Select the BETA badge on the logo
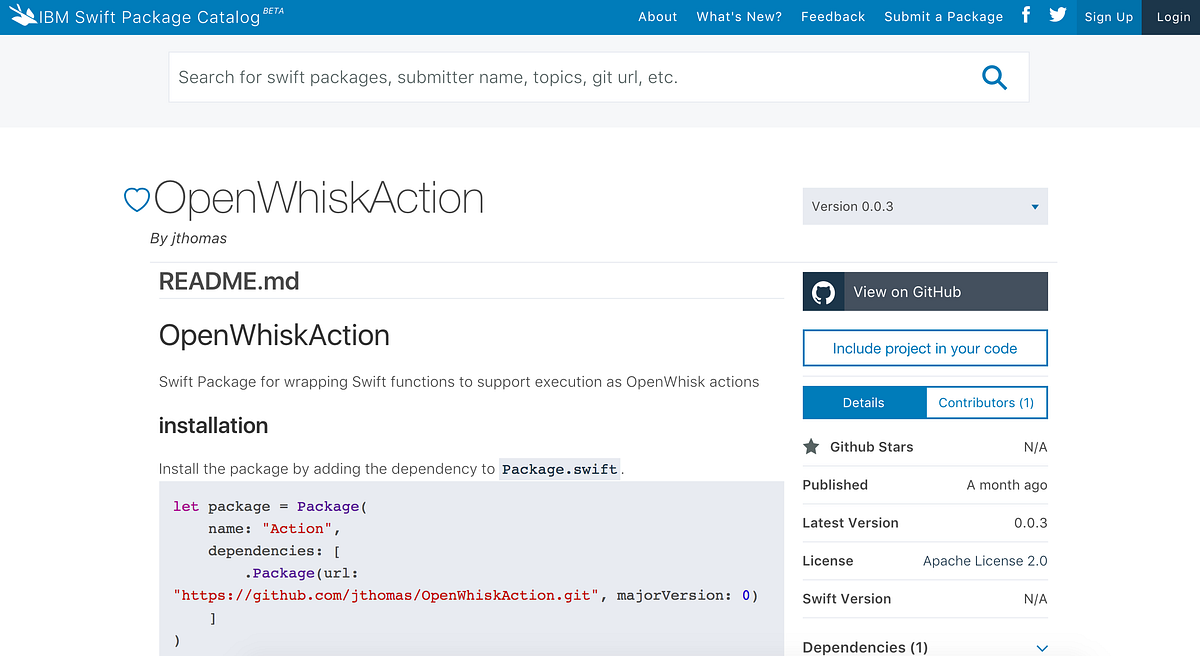This screenshot has height=656, width=1200. [x=272, y=9]
